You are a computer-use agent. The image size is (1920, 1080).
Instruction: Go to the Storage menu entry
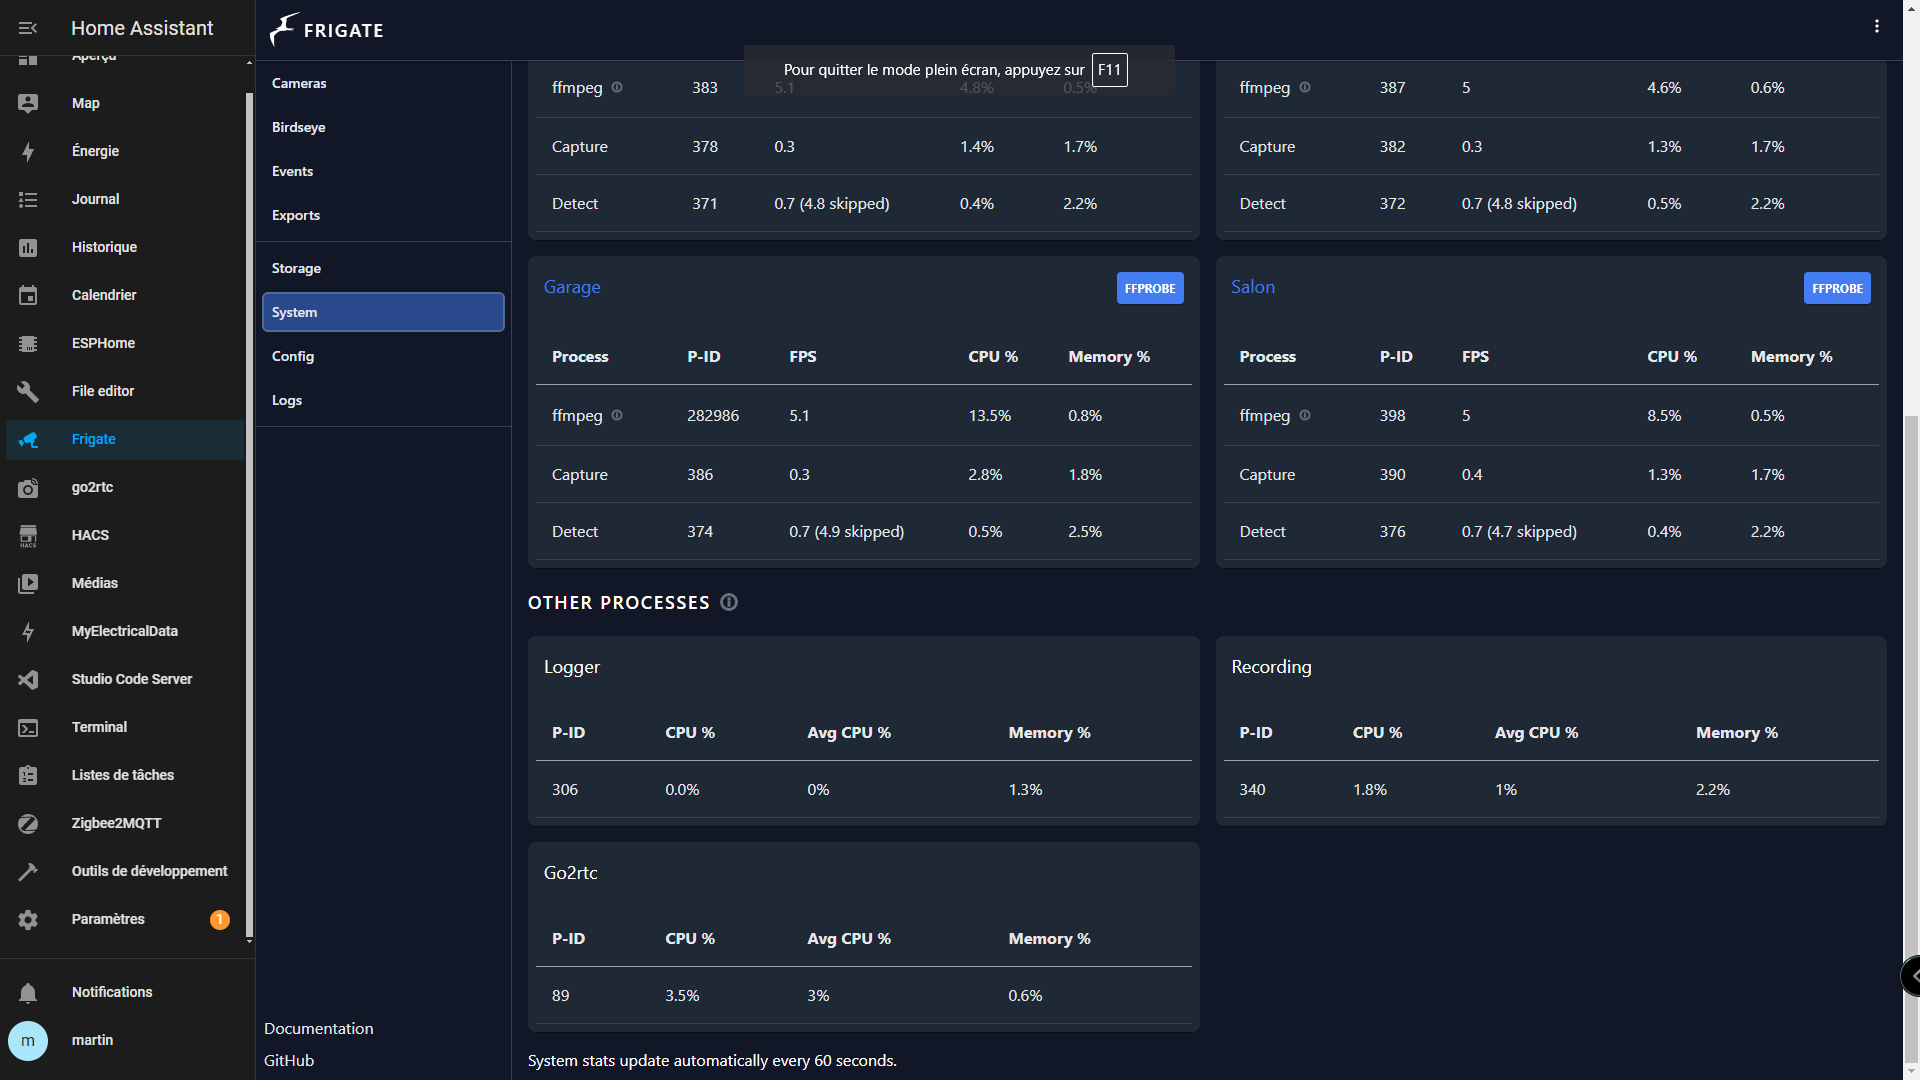tap(296, 268)
